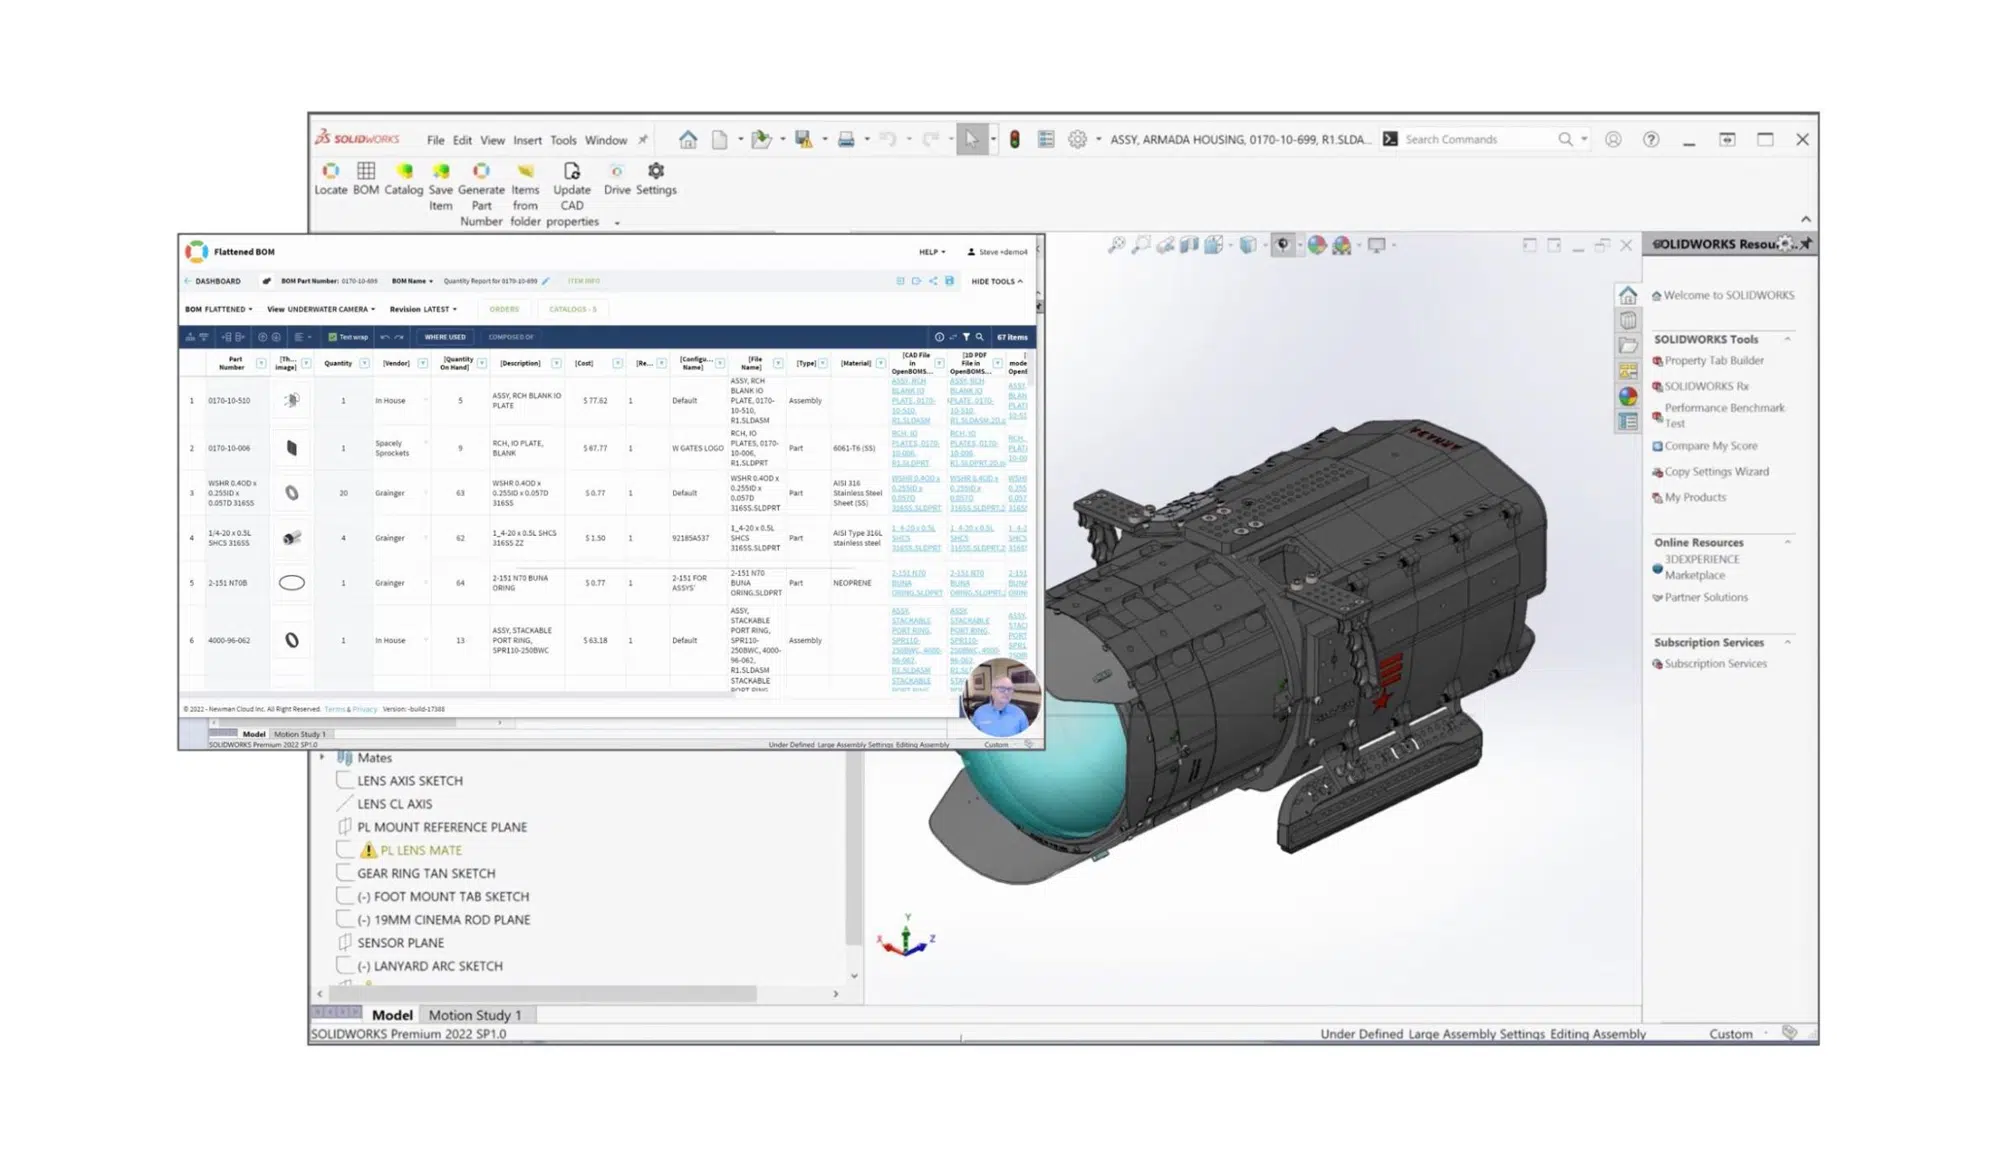Pin the SOLIDWORKS menu bar
1999x1150 pixels.
643,140
